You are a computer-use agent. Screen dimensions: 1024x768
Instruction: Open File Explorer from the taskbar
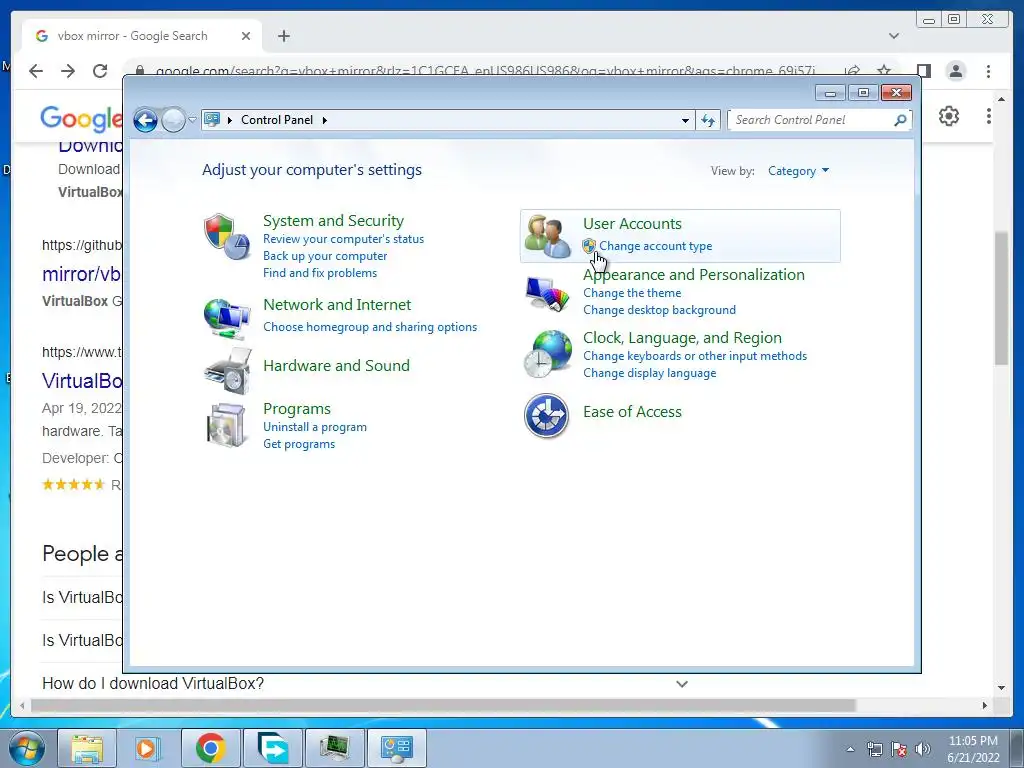point(87,748)
